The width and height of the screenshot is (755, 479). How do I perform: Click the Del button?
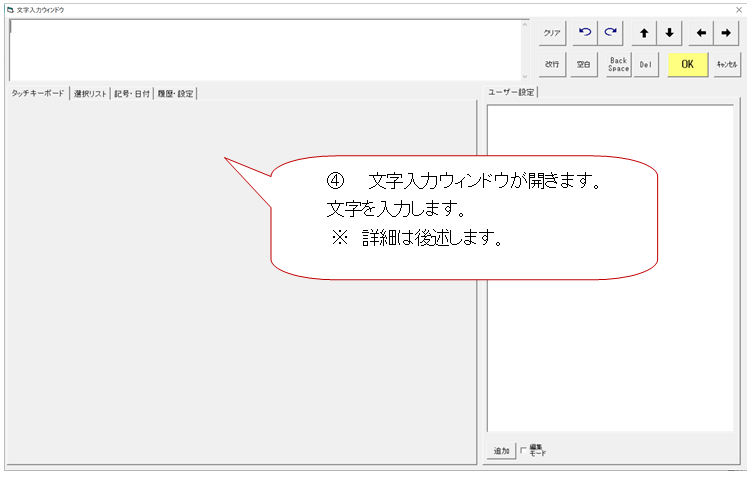[645, 64]
